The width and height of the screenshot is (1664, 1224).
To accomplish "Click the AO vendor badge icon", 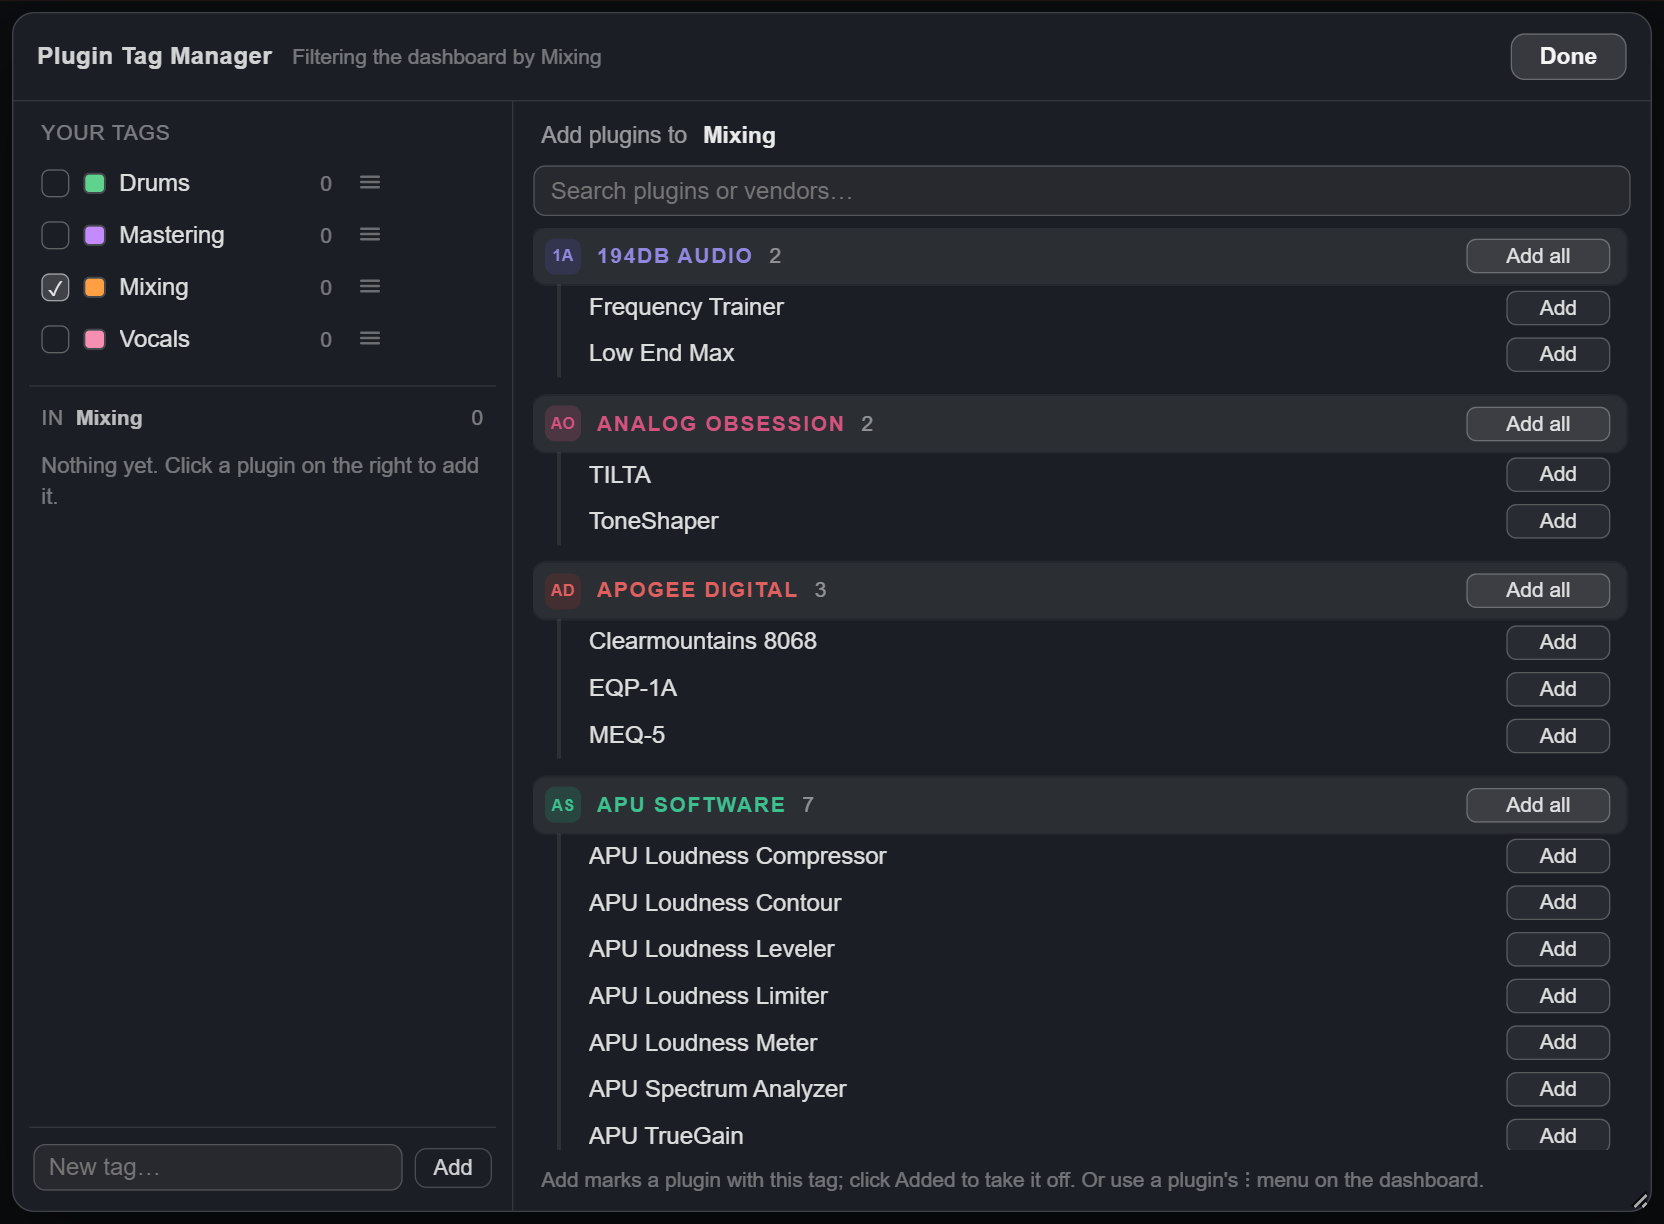I will coord(563,424).
